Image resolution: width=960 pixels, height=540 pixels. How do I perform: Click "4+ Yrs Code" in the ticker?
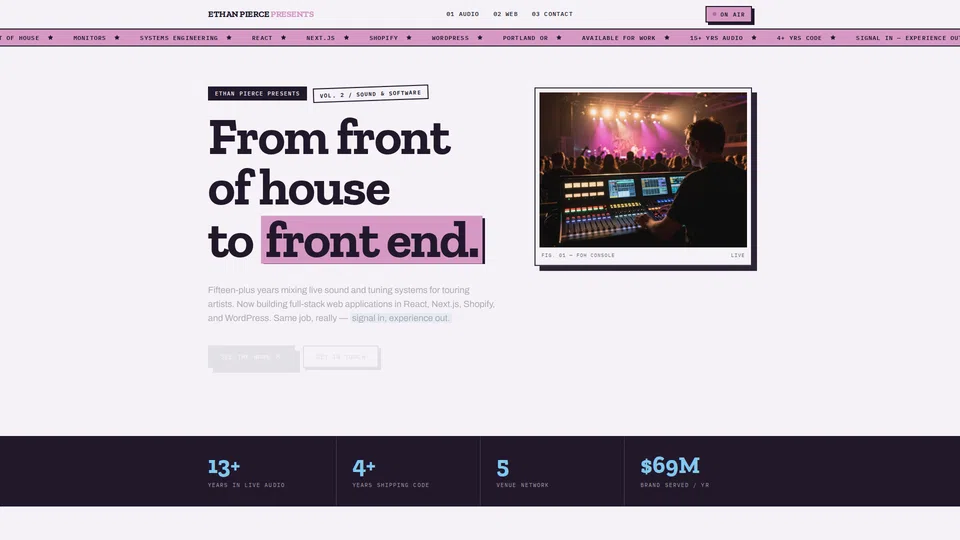coord(799,38)
